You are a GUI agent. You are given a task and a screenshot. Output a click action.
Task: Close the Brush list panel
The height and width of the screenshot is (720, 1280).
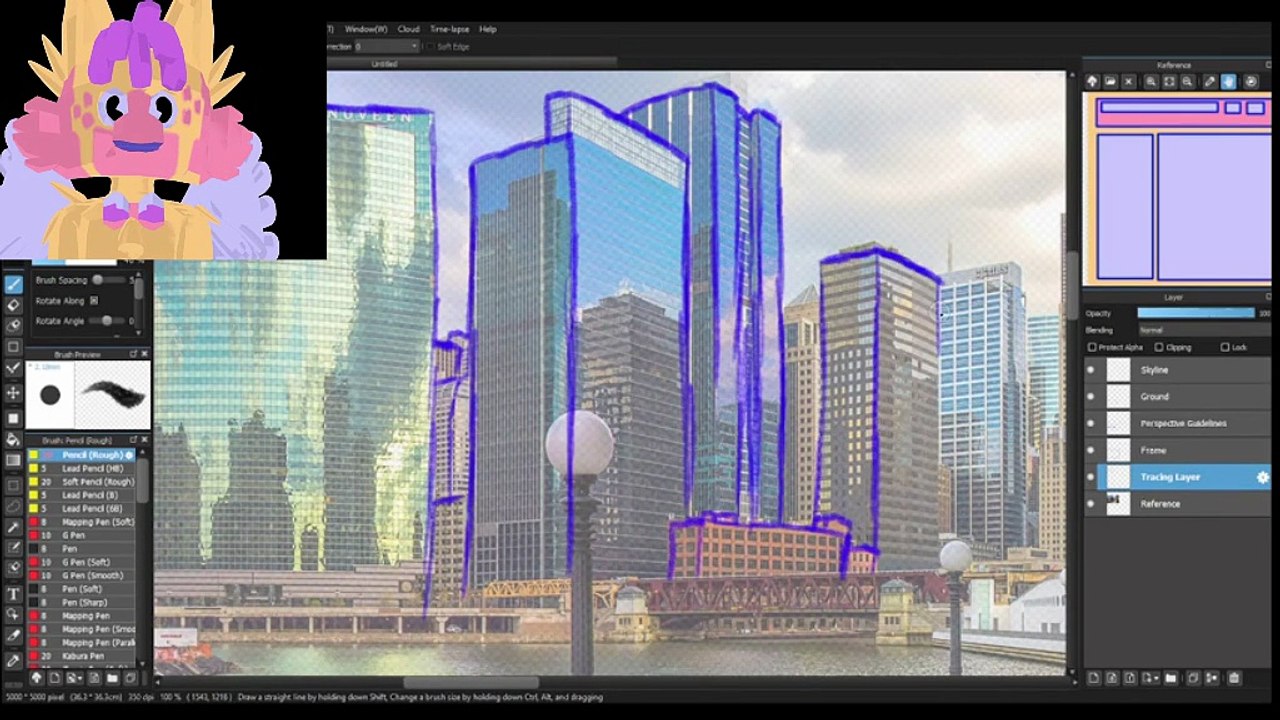pos(144,440)
